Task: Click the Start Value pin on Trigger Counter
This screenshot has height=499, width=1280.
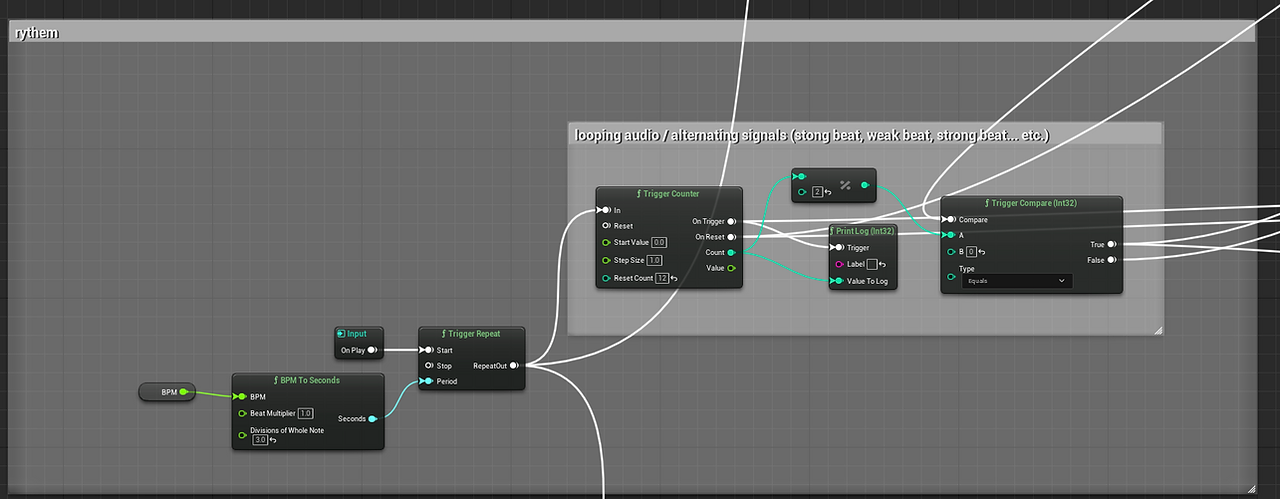Action: 606,242
